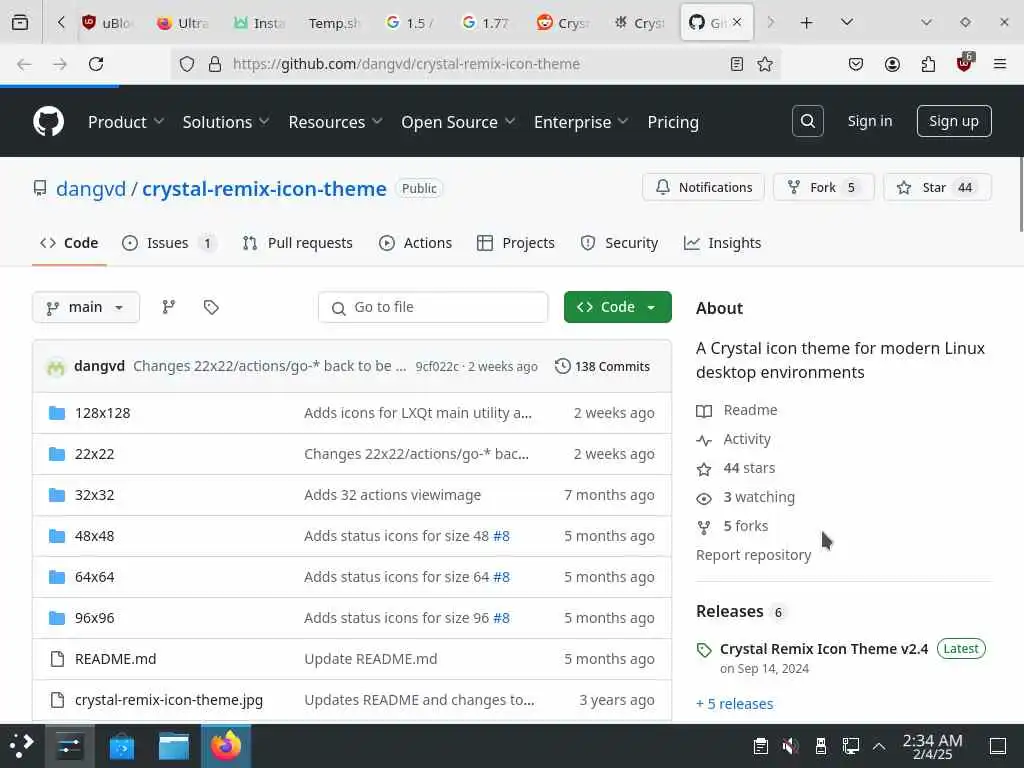Open the dangvd owner link
Viewport: 1024px width, 768px height.
(91, 189)
